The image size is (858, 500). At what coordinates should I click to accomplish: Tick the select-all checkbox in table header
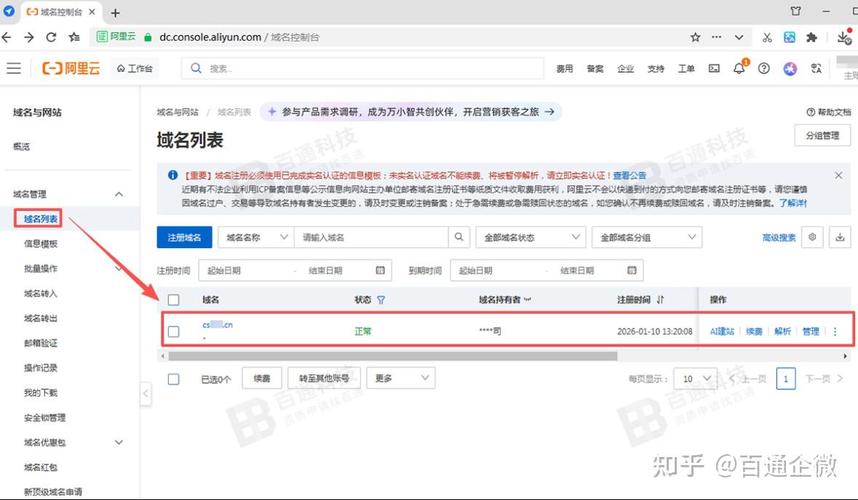pyautogui.click(x=173, y=300)
